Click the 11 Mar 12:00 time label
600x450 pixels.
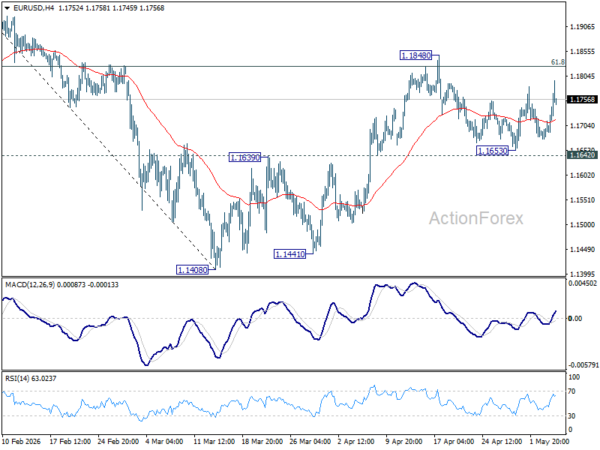214,442
